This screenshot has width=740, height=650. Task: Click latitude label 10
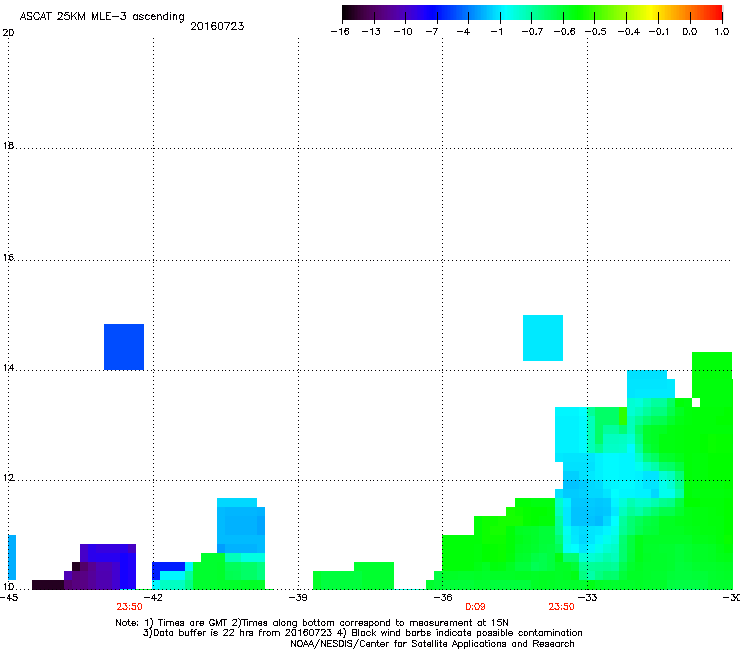click(x=8, y=587)
